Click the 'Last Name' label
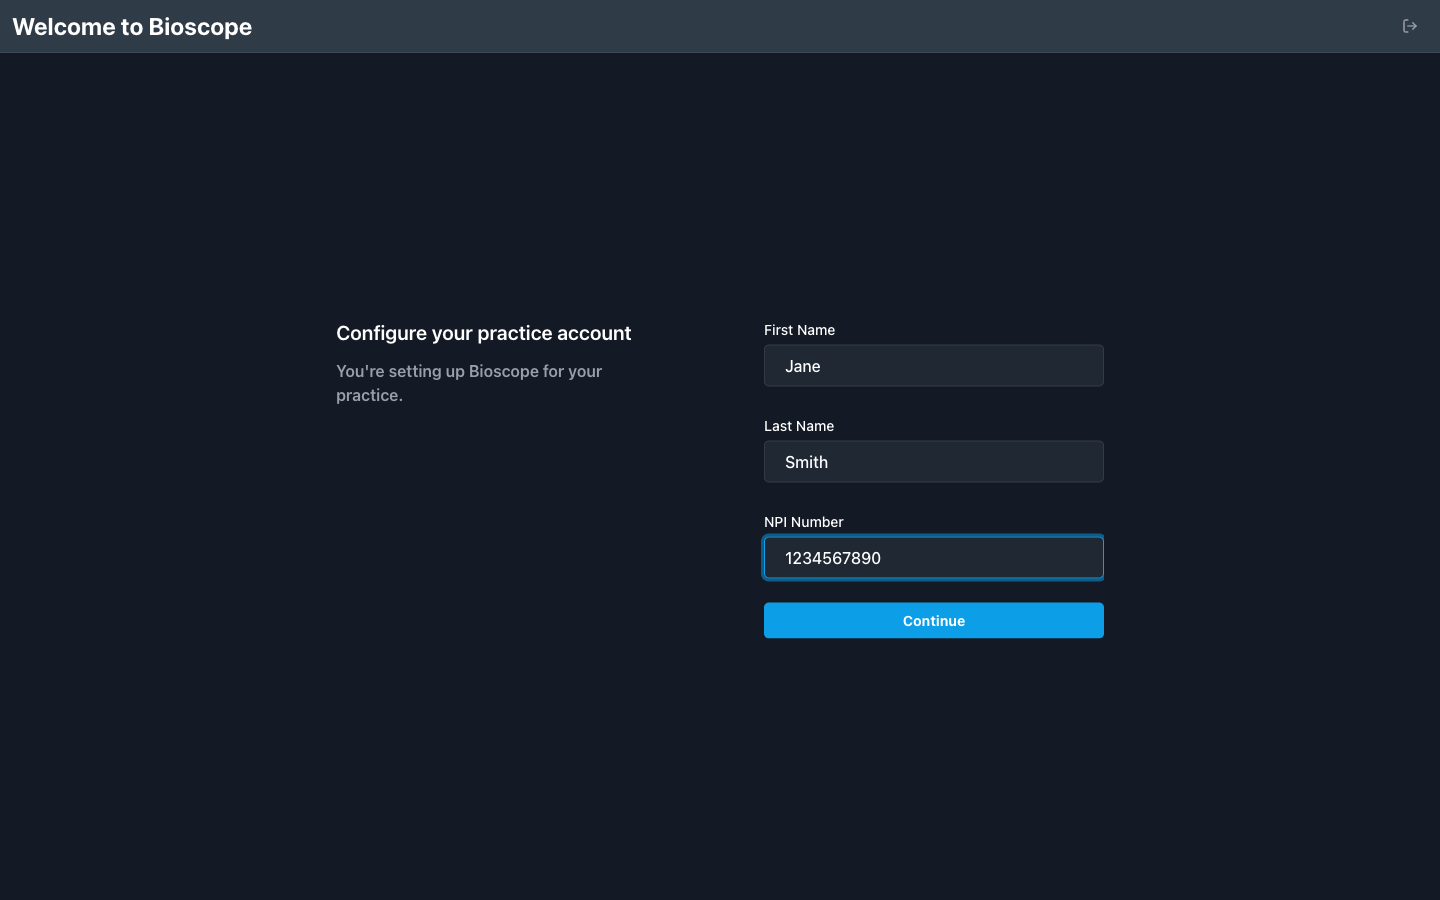The image size is (1440, 900). [x=799, y=426]
